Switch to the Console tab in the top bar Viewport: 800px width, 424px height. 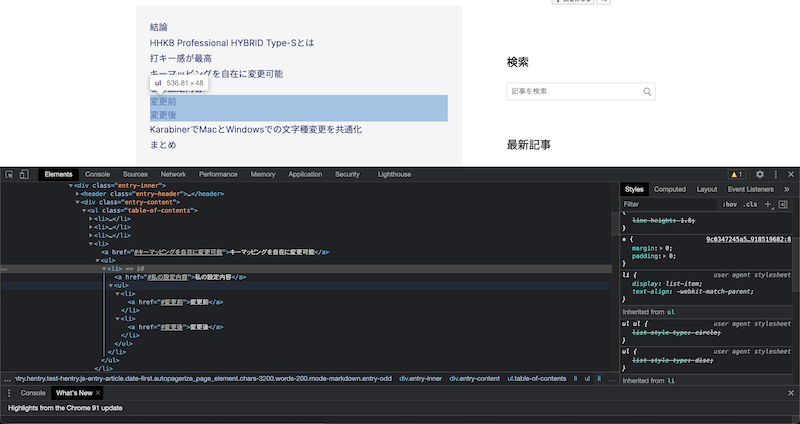coord(97,174)
